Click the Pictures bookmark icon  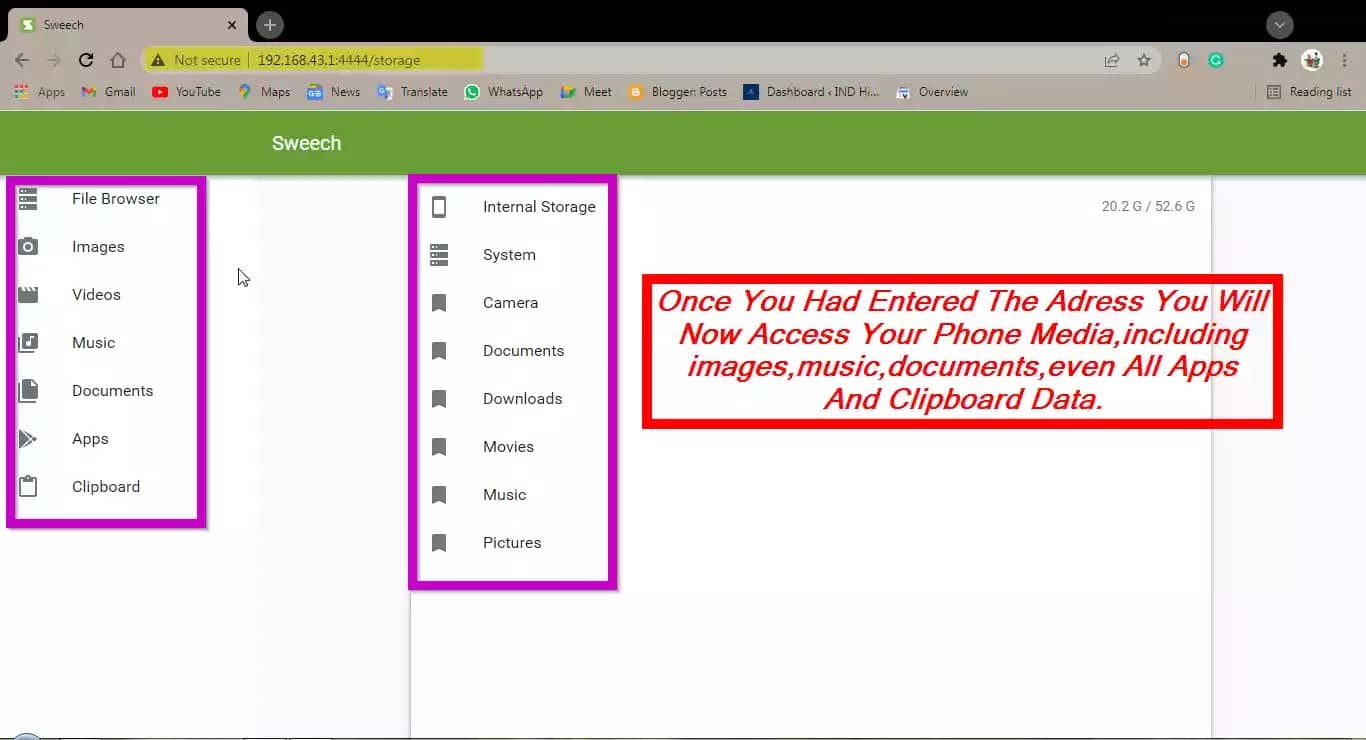pyautogui.click(x=439, y=543)
